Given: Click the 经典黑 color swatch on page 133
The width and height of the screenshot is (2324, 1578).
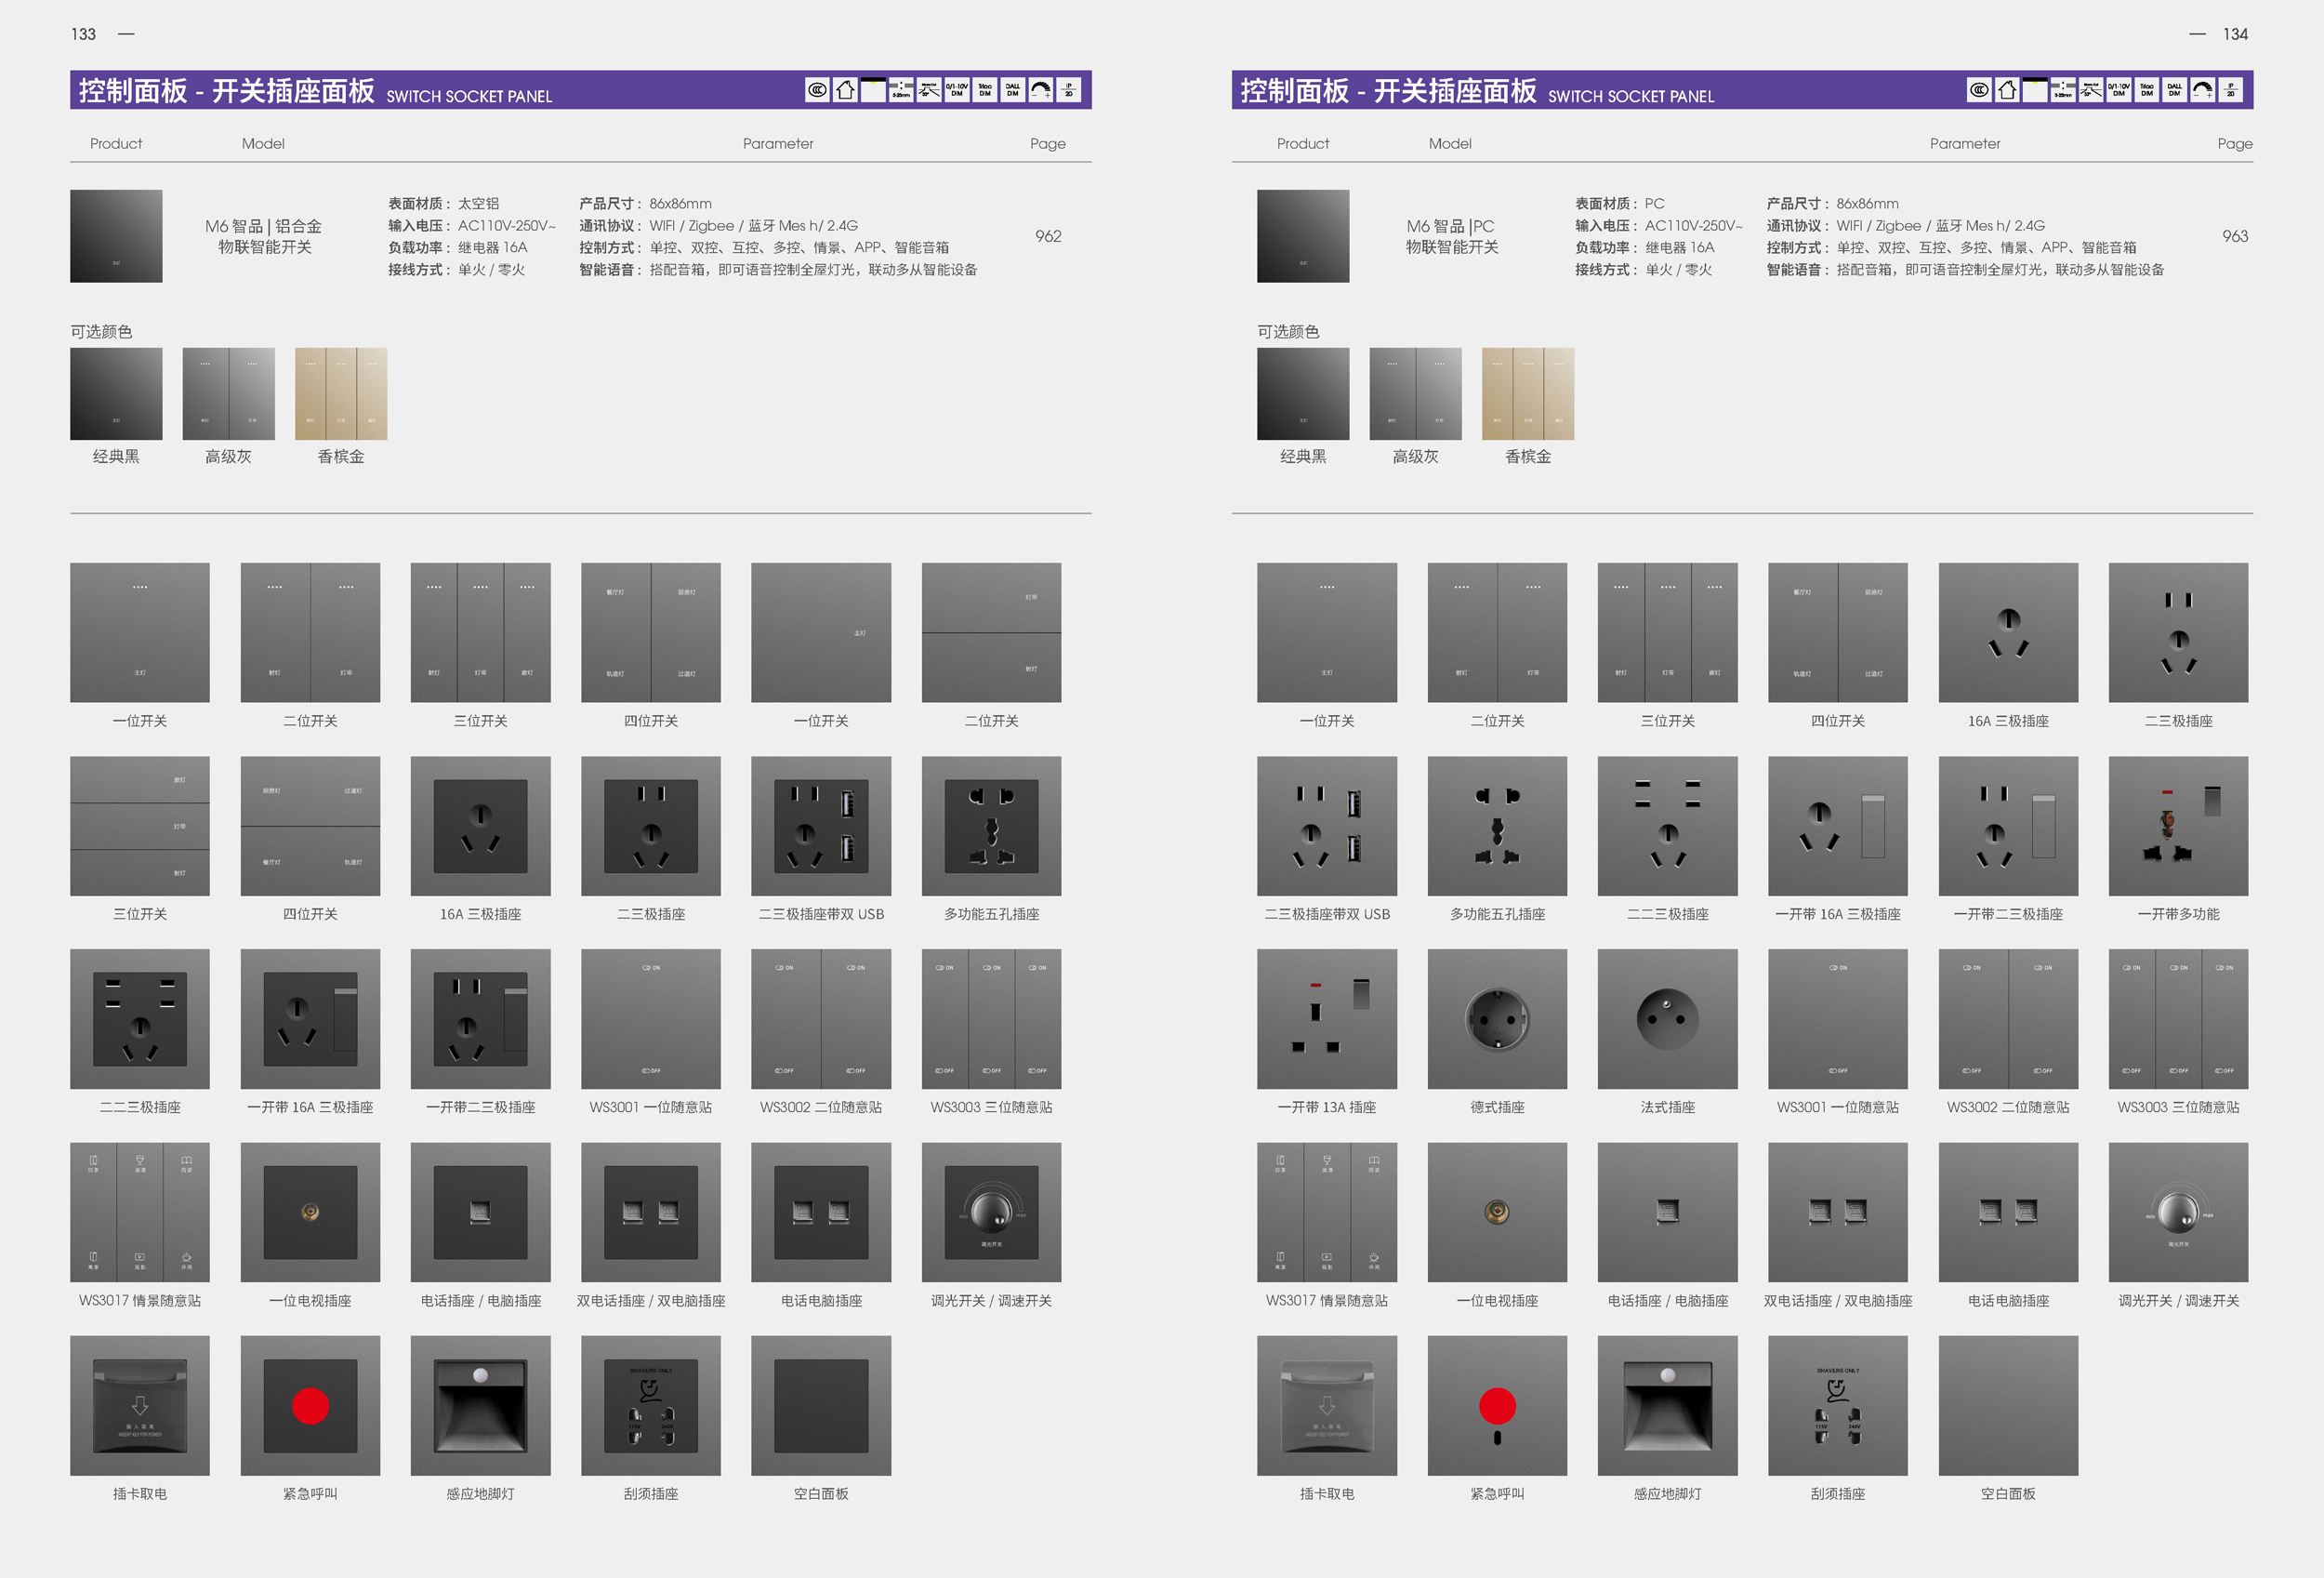Looking at the screenshot, I should 116,394.
